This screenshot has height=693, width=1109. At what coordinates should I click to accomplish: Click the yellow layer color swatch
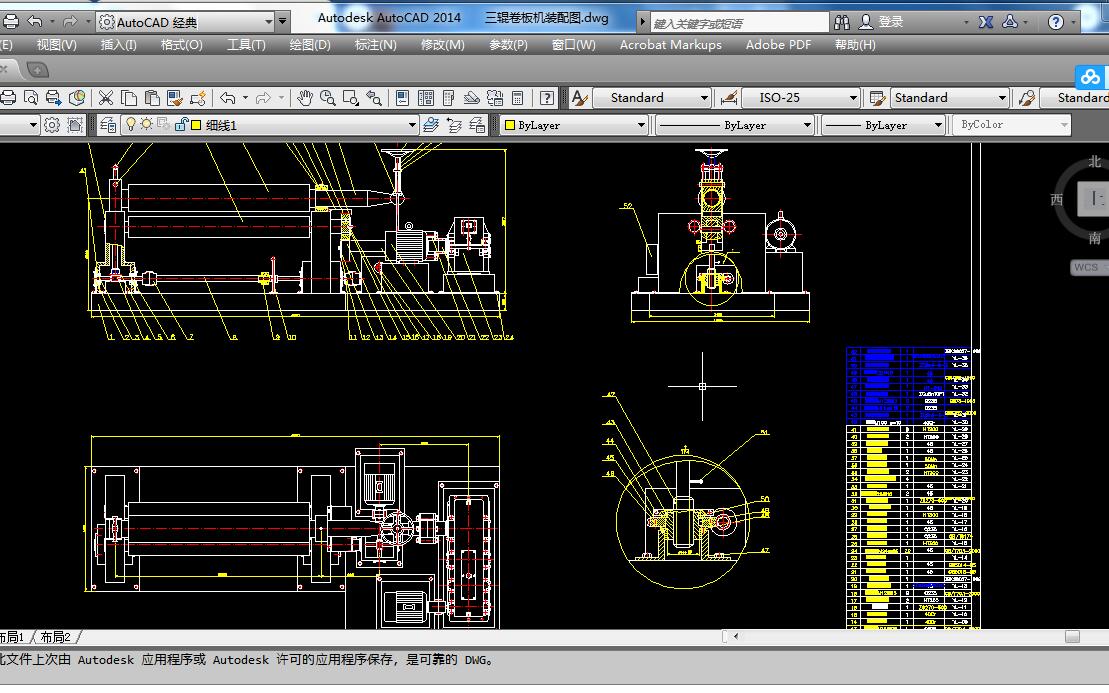click(196, 125)
